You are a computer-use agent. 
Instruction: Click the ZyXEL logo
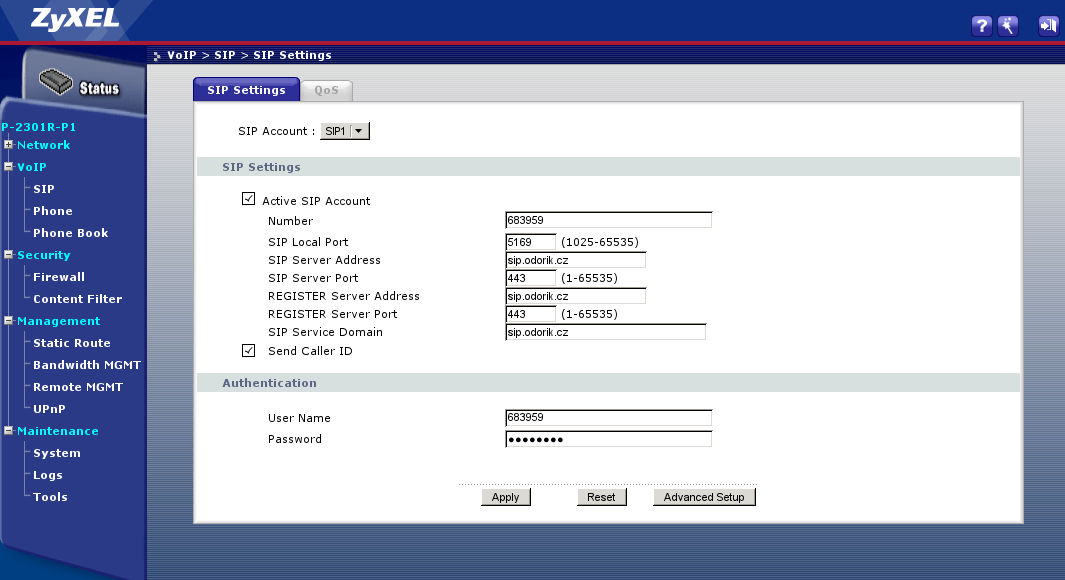pyautogui.click(x=62, y=18)
